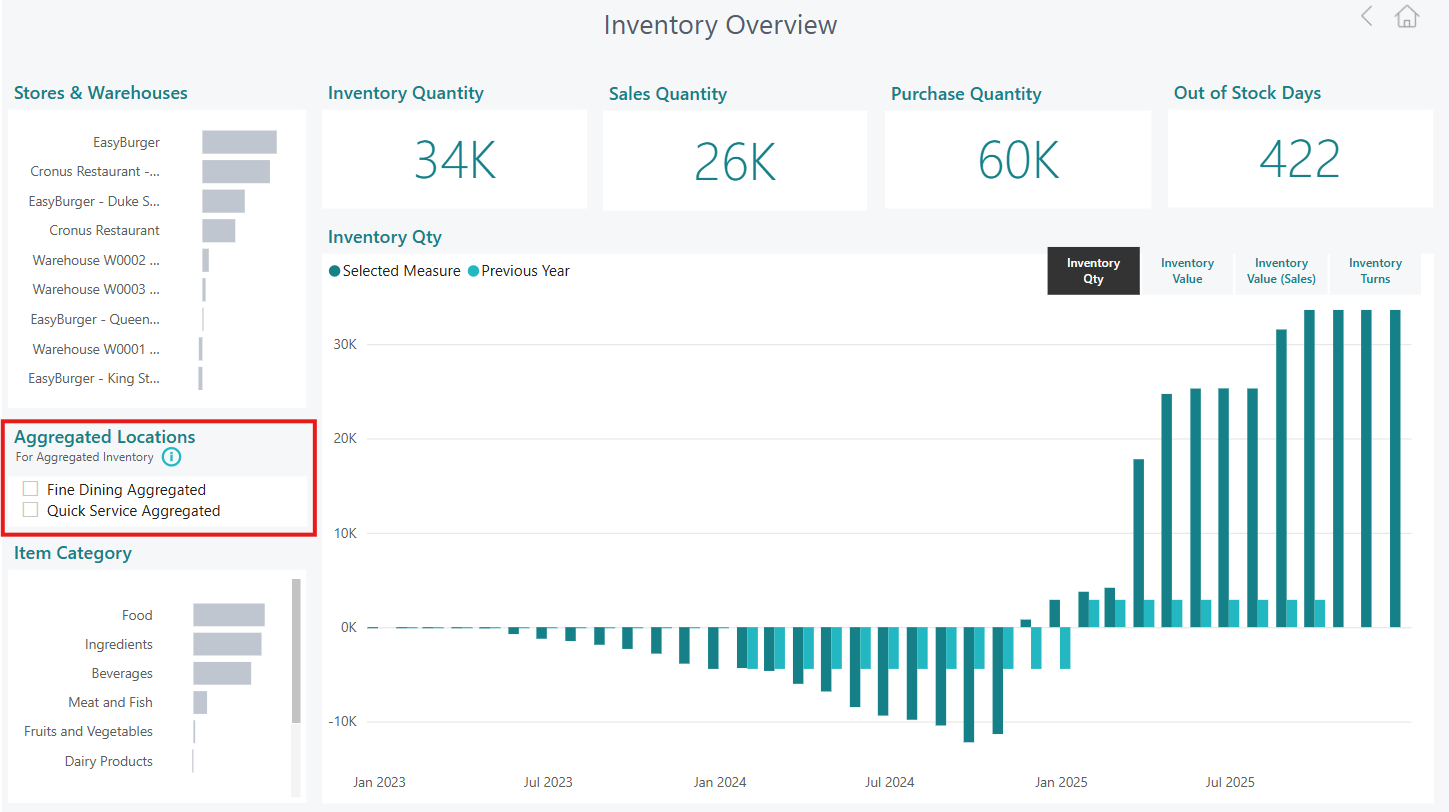Click the EasyBurger - Duke S... store bar
The height and width of the screenshot is (812, 1449).
223,201
